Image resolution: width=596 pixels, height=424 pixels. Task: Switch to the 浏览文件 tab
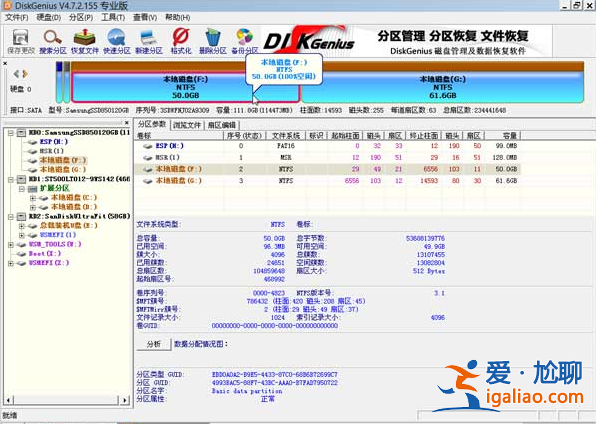coord(187,125)
